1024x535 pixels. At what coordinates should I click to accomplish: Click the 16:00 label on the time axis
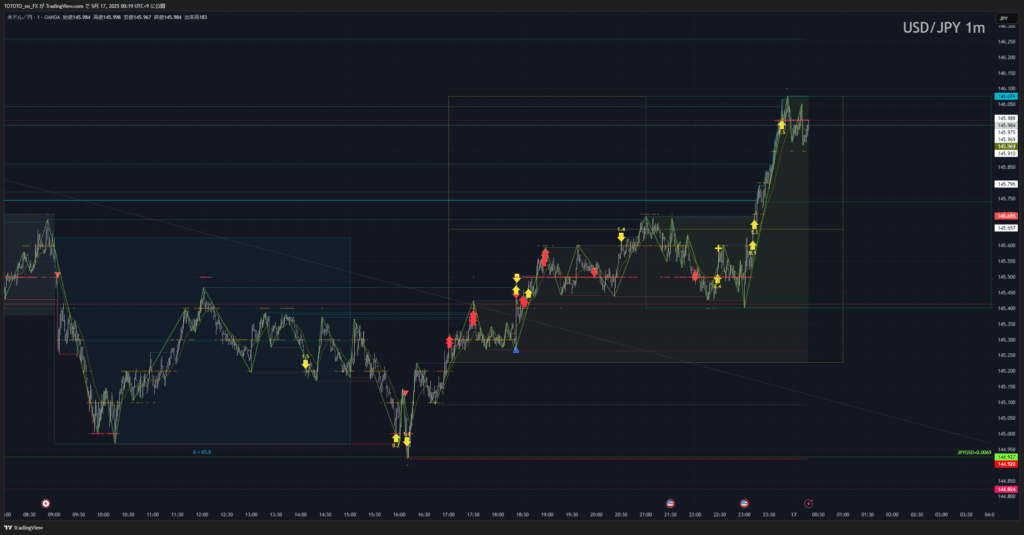[x=399, y=515]
